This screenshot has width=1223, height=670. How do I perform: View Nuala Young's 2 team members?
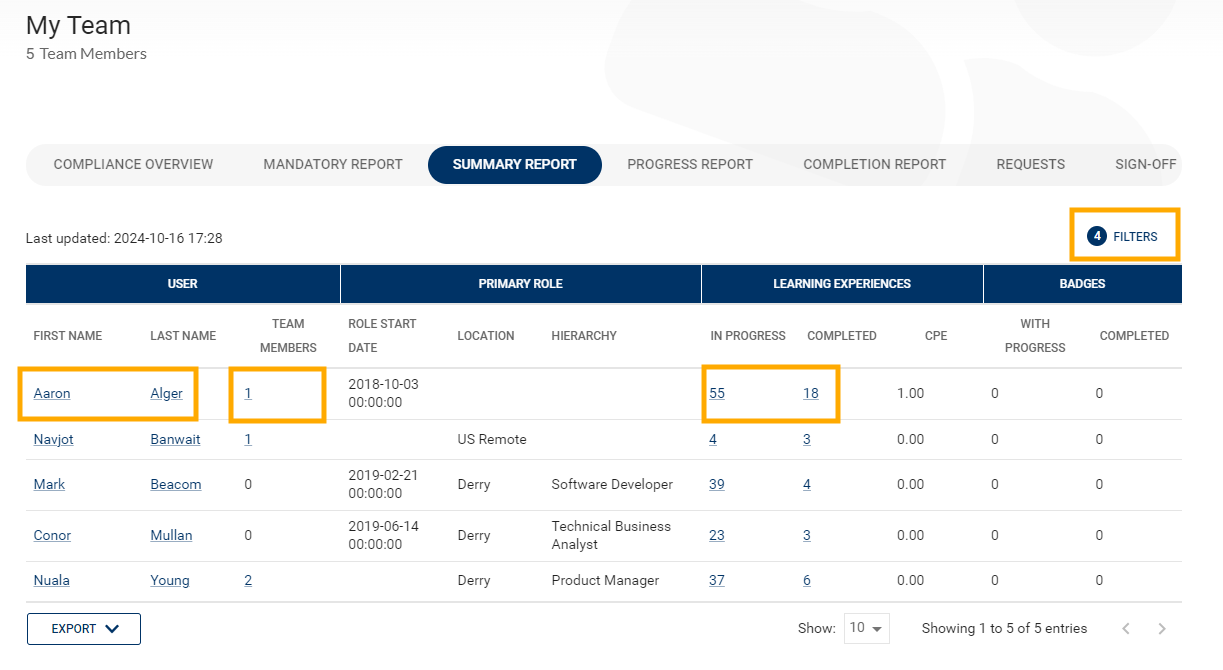[x=248, y=581]
